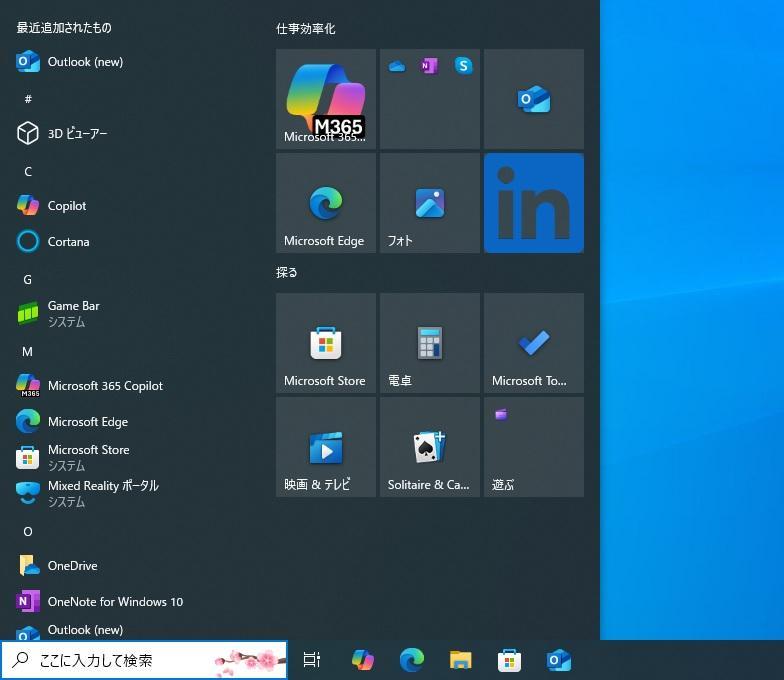Click the OneDrive icon in the folder tile
Viewport: 784px width, 680px height.
coord(397,66)
